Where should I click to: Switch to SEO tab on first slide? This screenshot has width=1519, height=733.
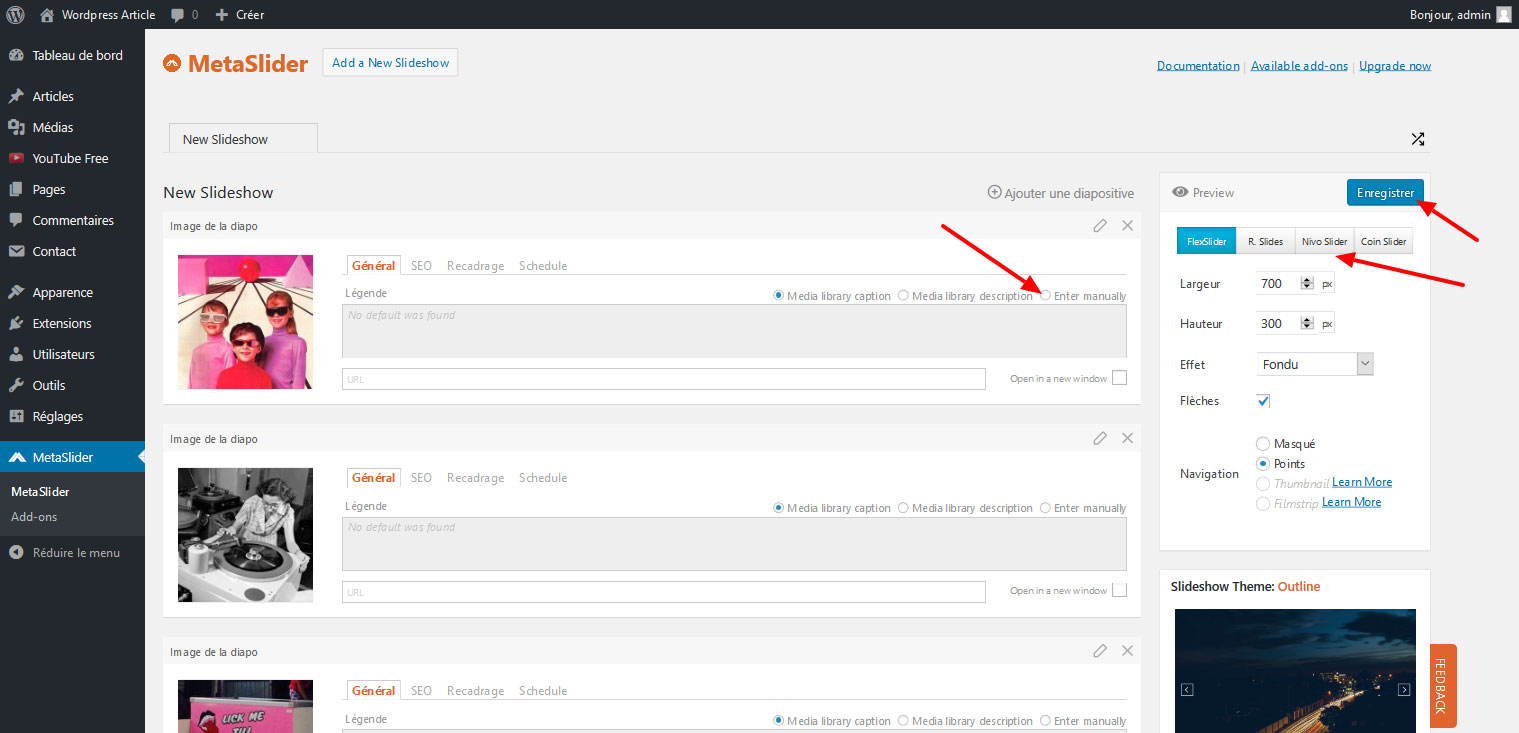[x=421, y=265]
